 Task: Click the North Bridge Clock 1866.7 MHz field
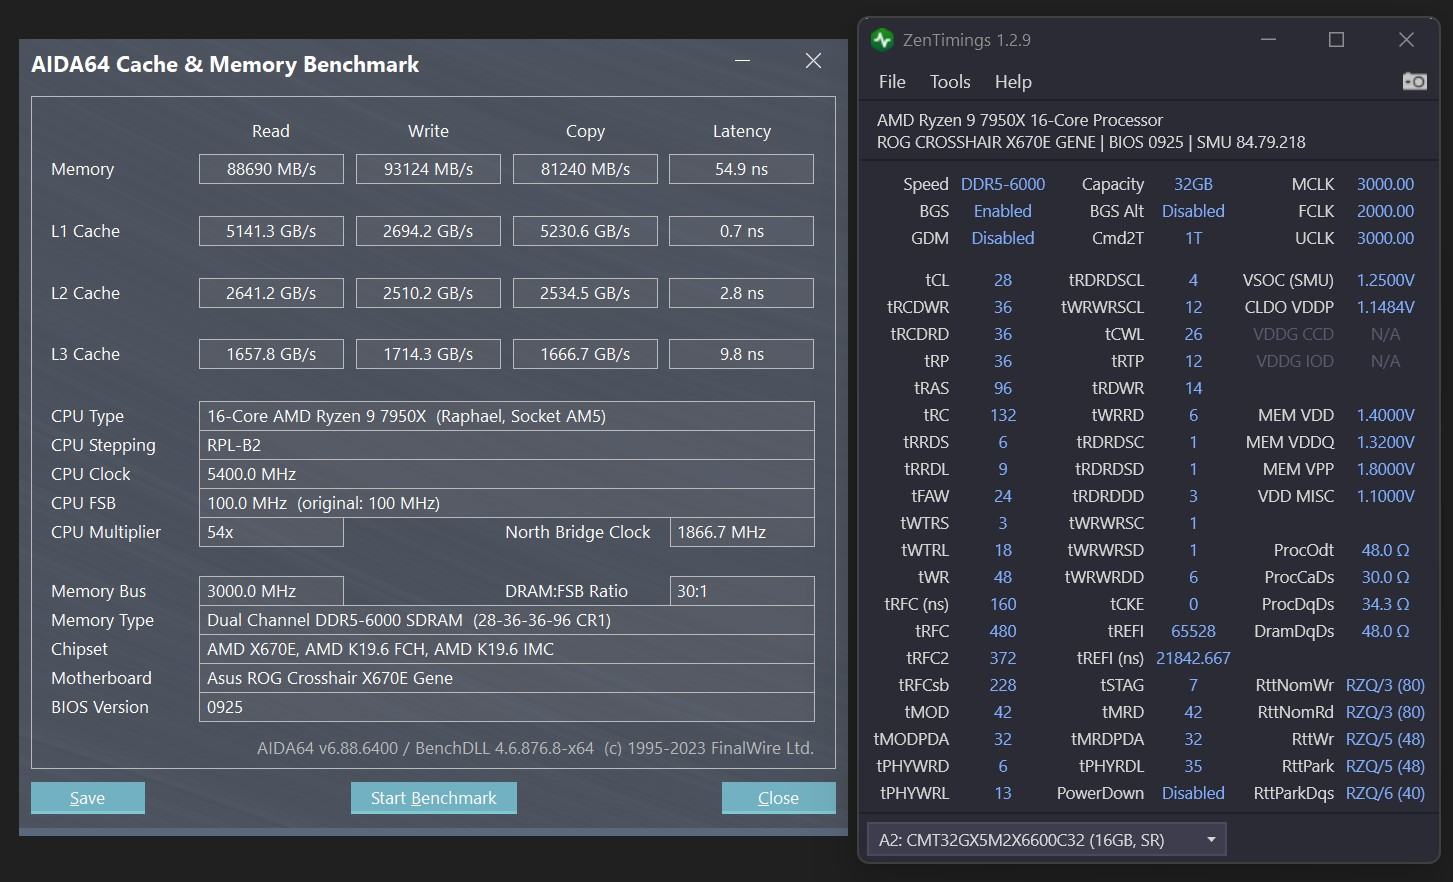pos(742,532)
